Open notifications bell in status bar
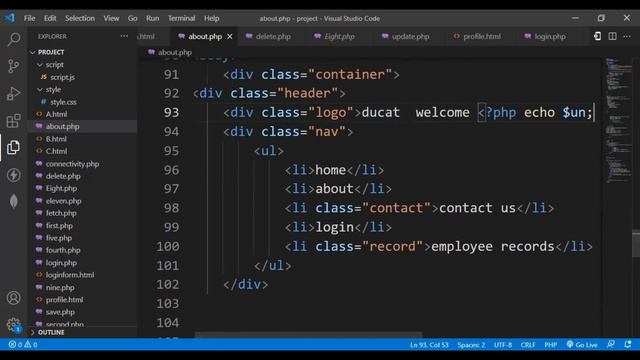 [x=628, y=344]
